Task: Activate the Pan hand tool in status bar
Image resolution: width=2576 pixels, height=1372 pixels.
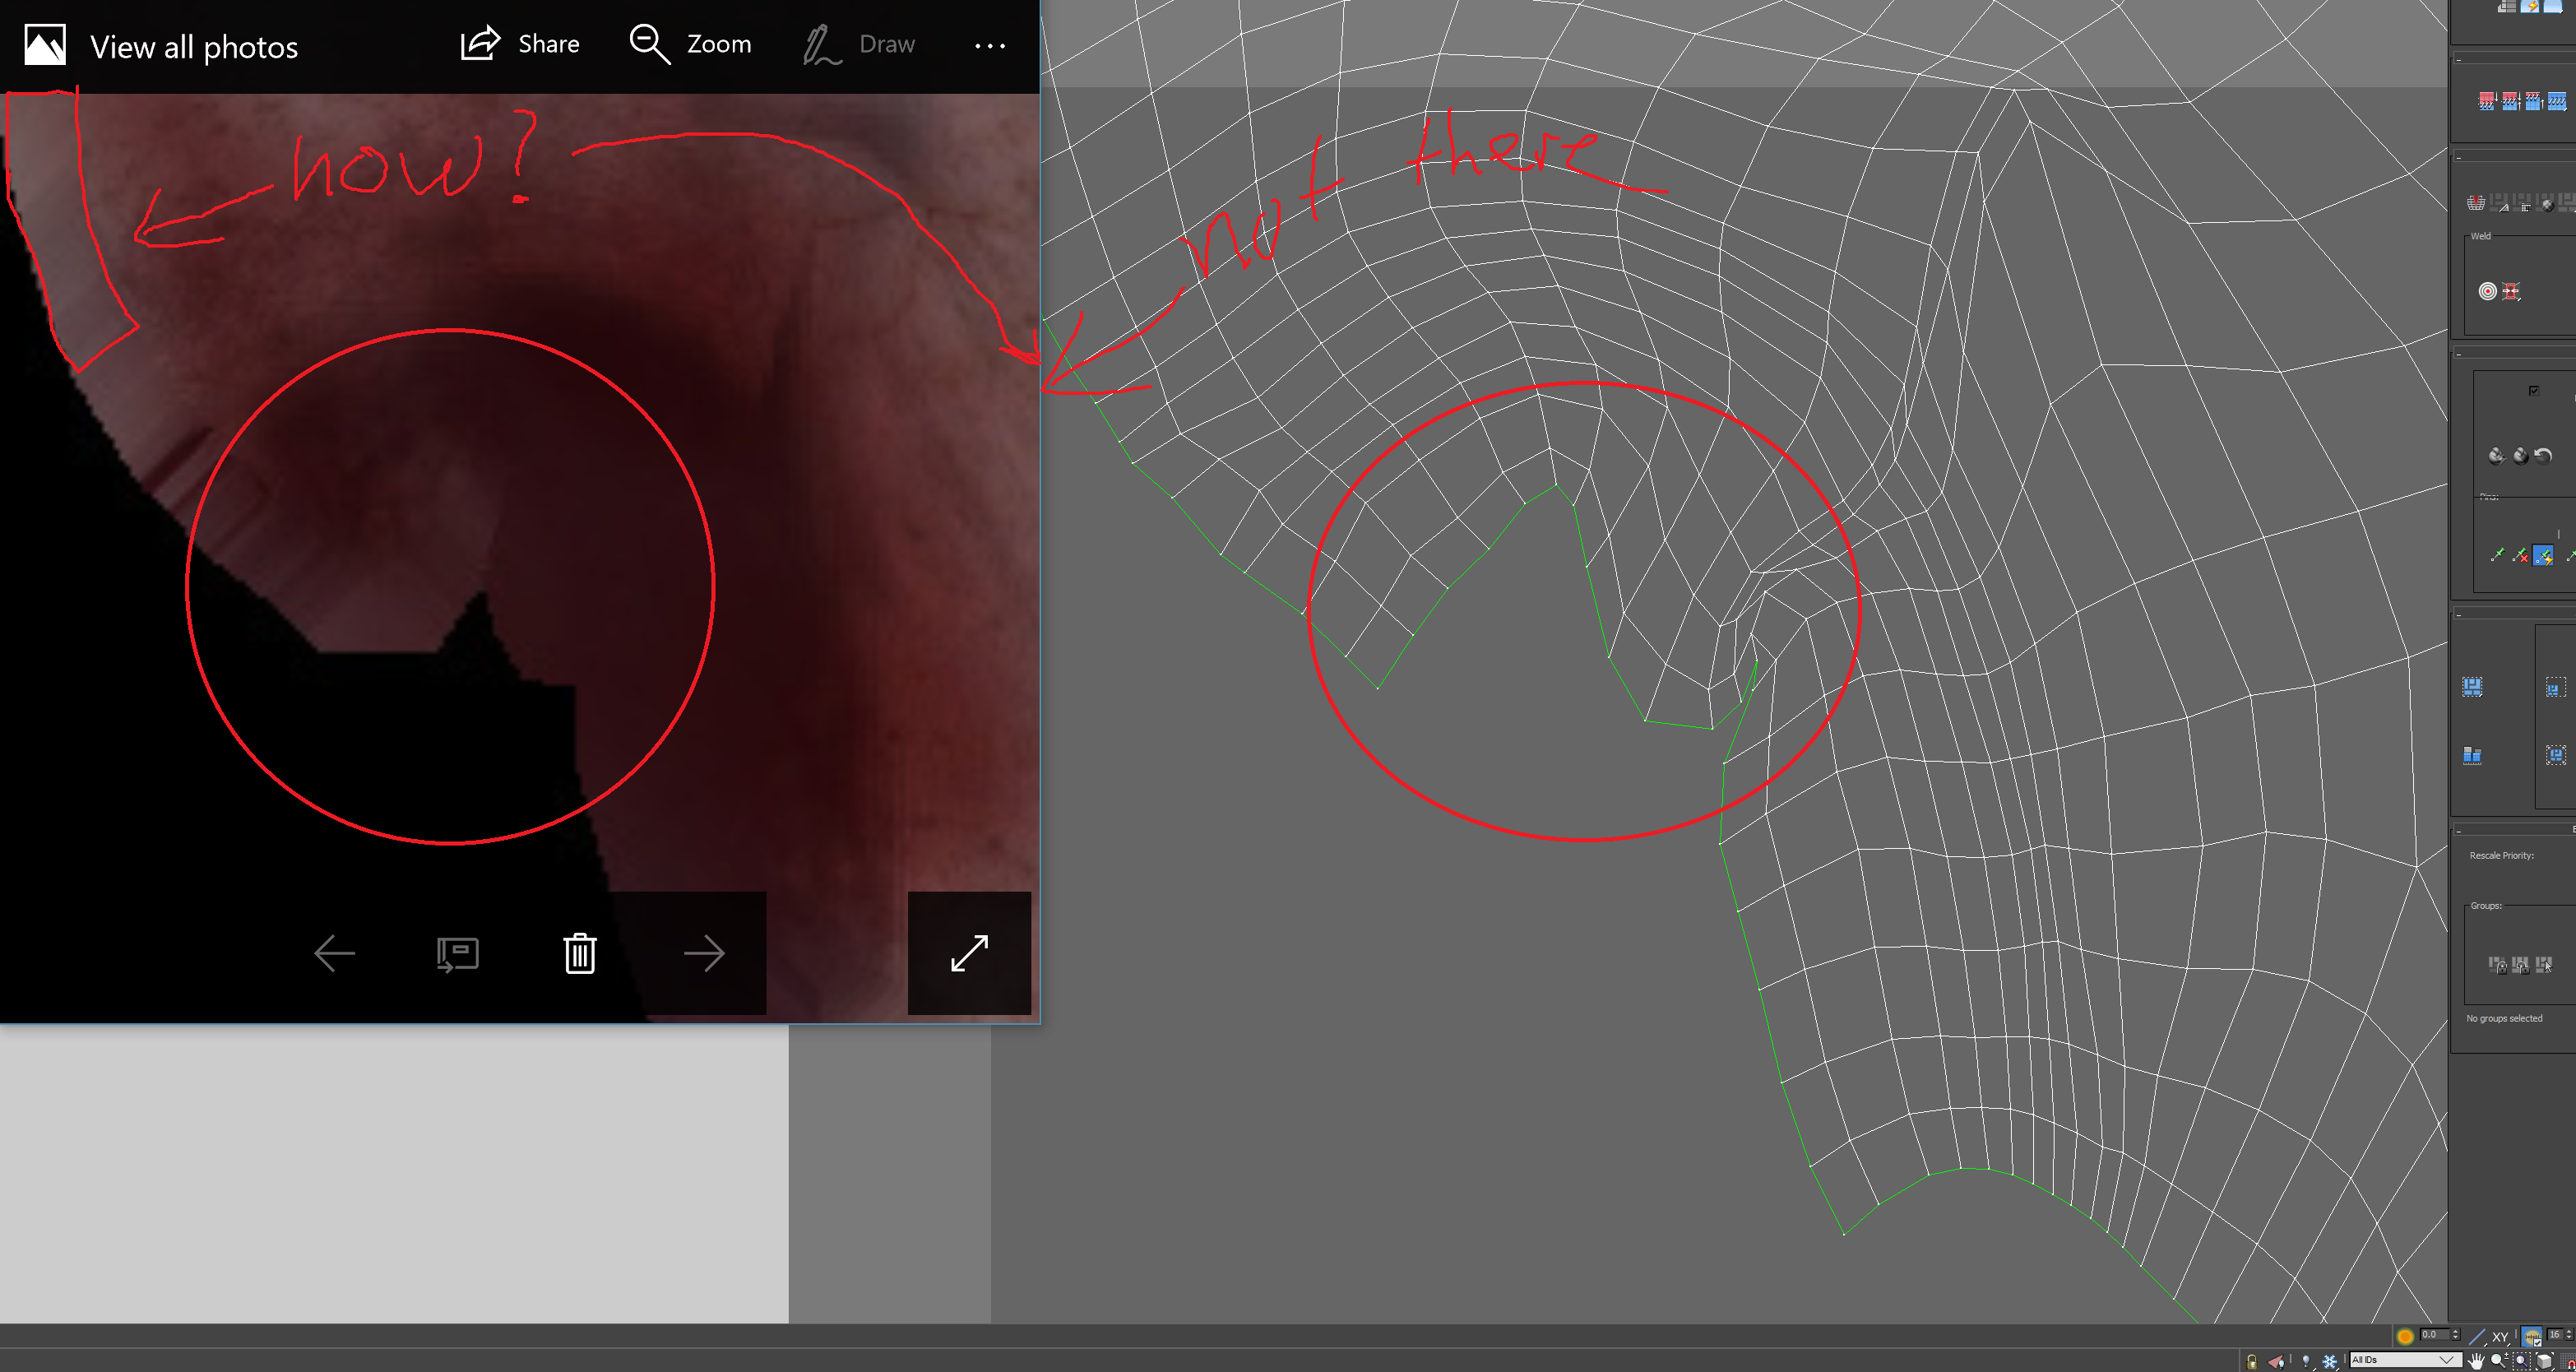Action: (x=2477, y=1364)
